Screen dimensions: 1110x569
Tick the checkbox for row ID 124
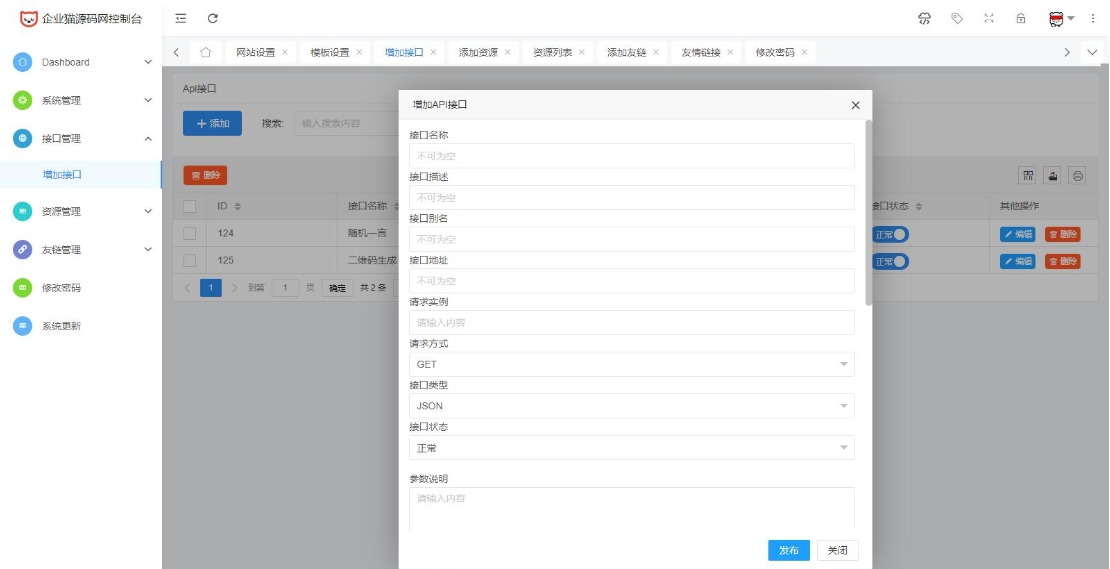coord(189,234)
